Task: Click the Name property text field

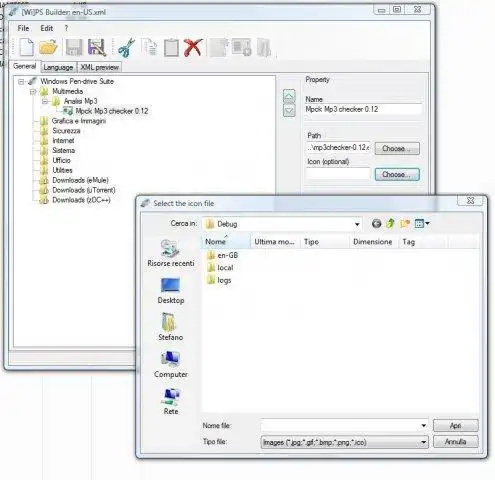Action: point(363,109)
